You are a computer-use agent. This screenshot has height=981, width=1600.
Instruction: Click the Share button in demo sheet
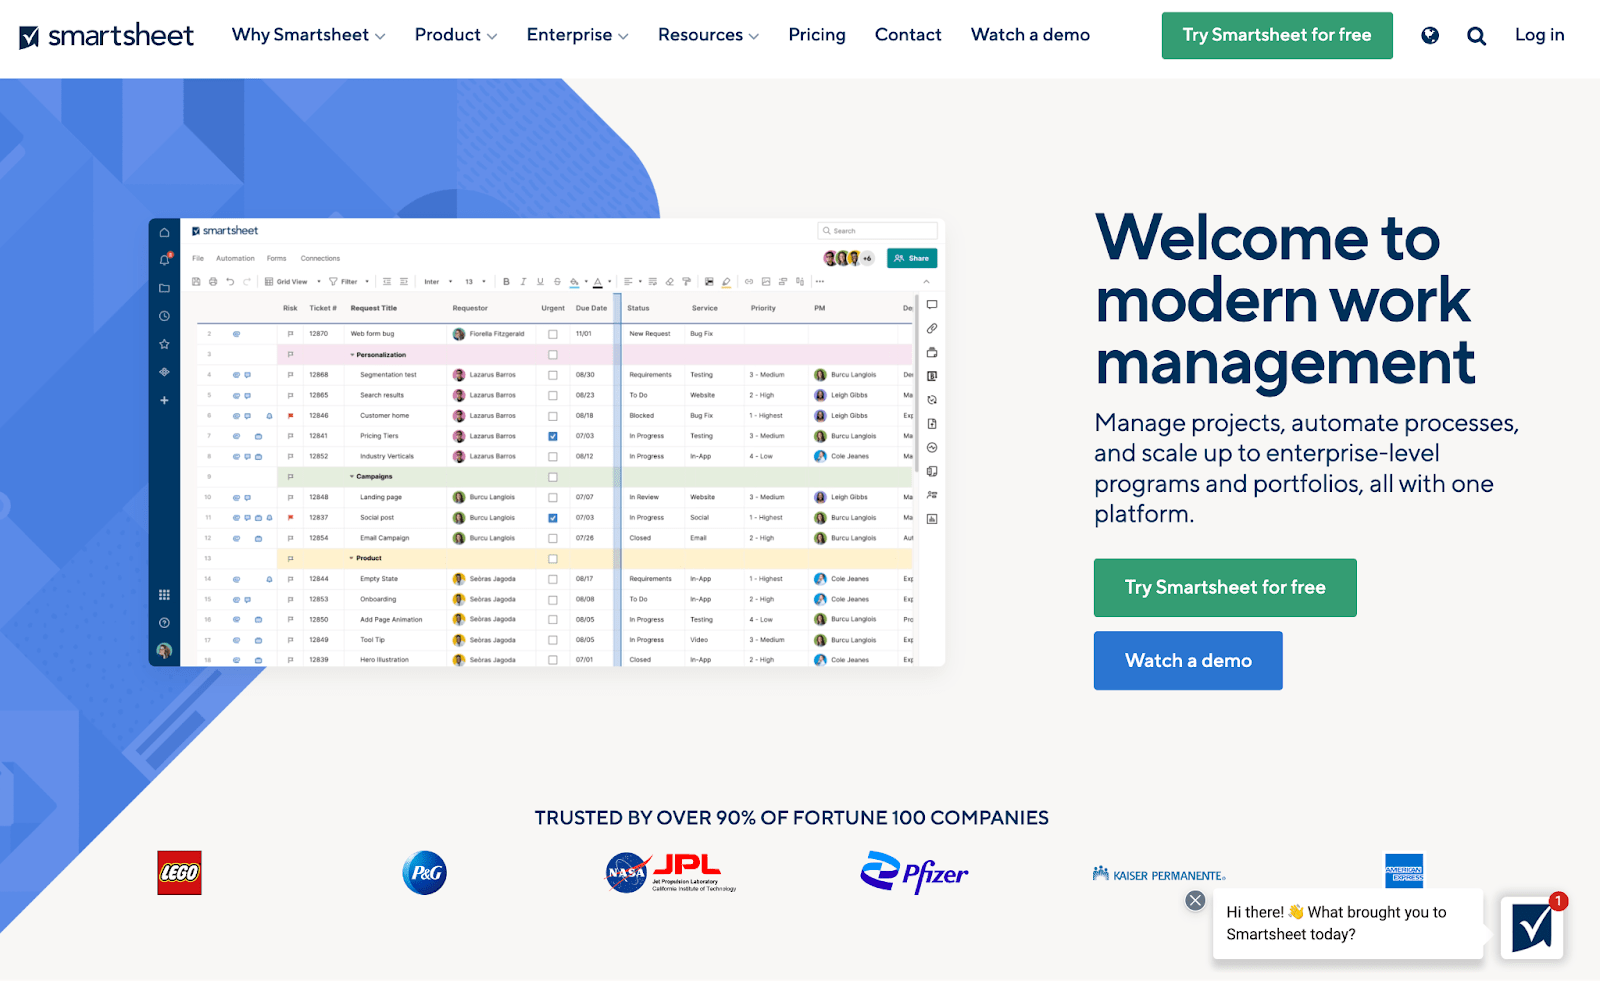[x=912, y=258]
